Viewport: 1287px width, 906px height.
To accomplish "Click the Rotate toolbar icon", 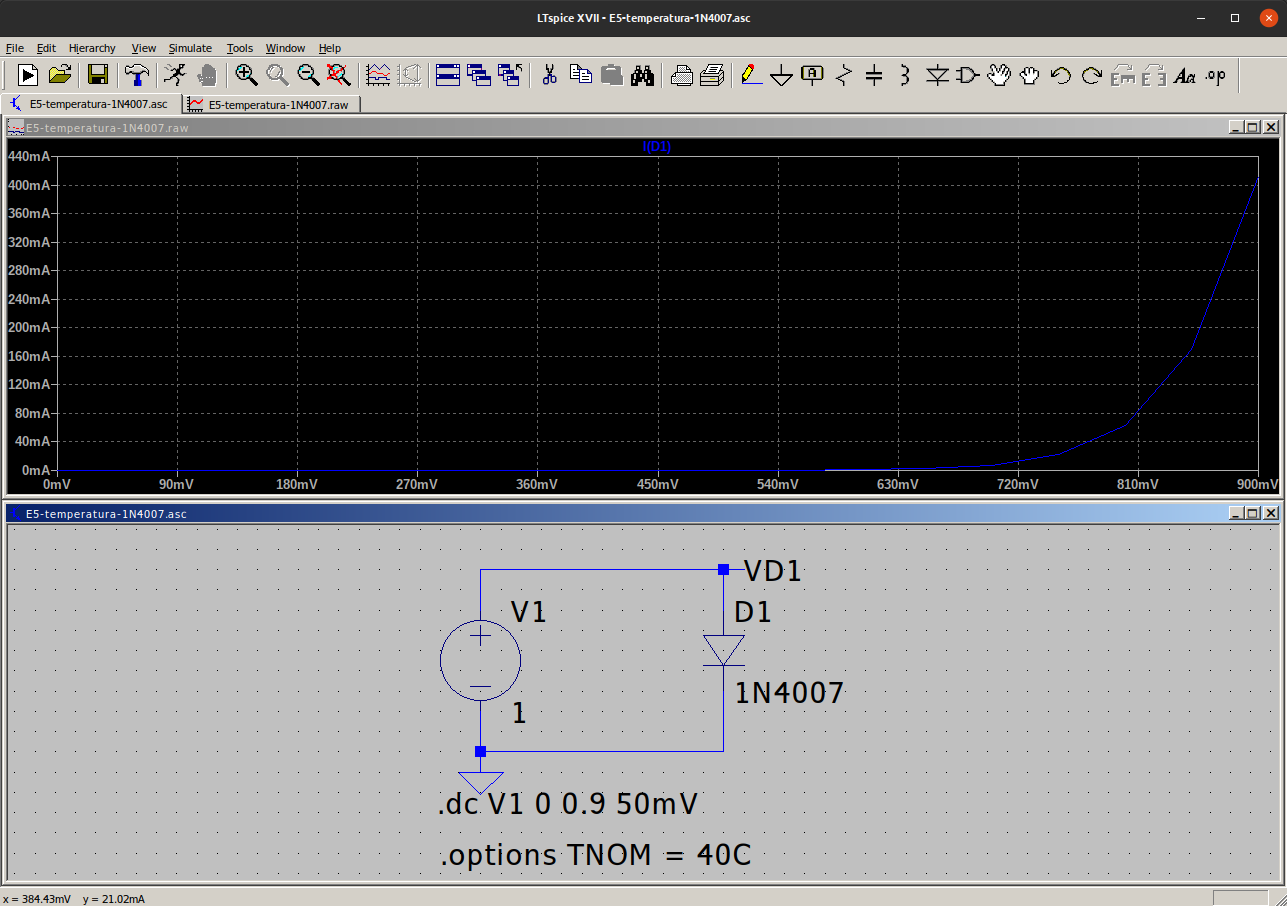I will coord(1123,74).
